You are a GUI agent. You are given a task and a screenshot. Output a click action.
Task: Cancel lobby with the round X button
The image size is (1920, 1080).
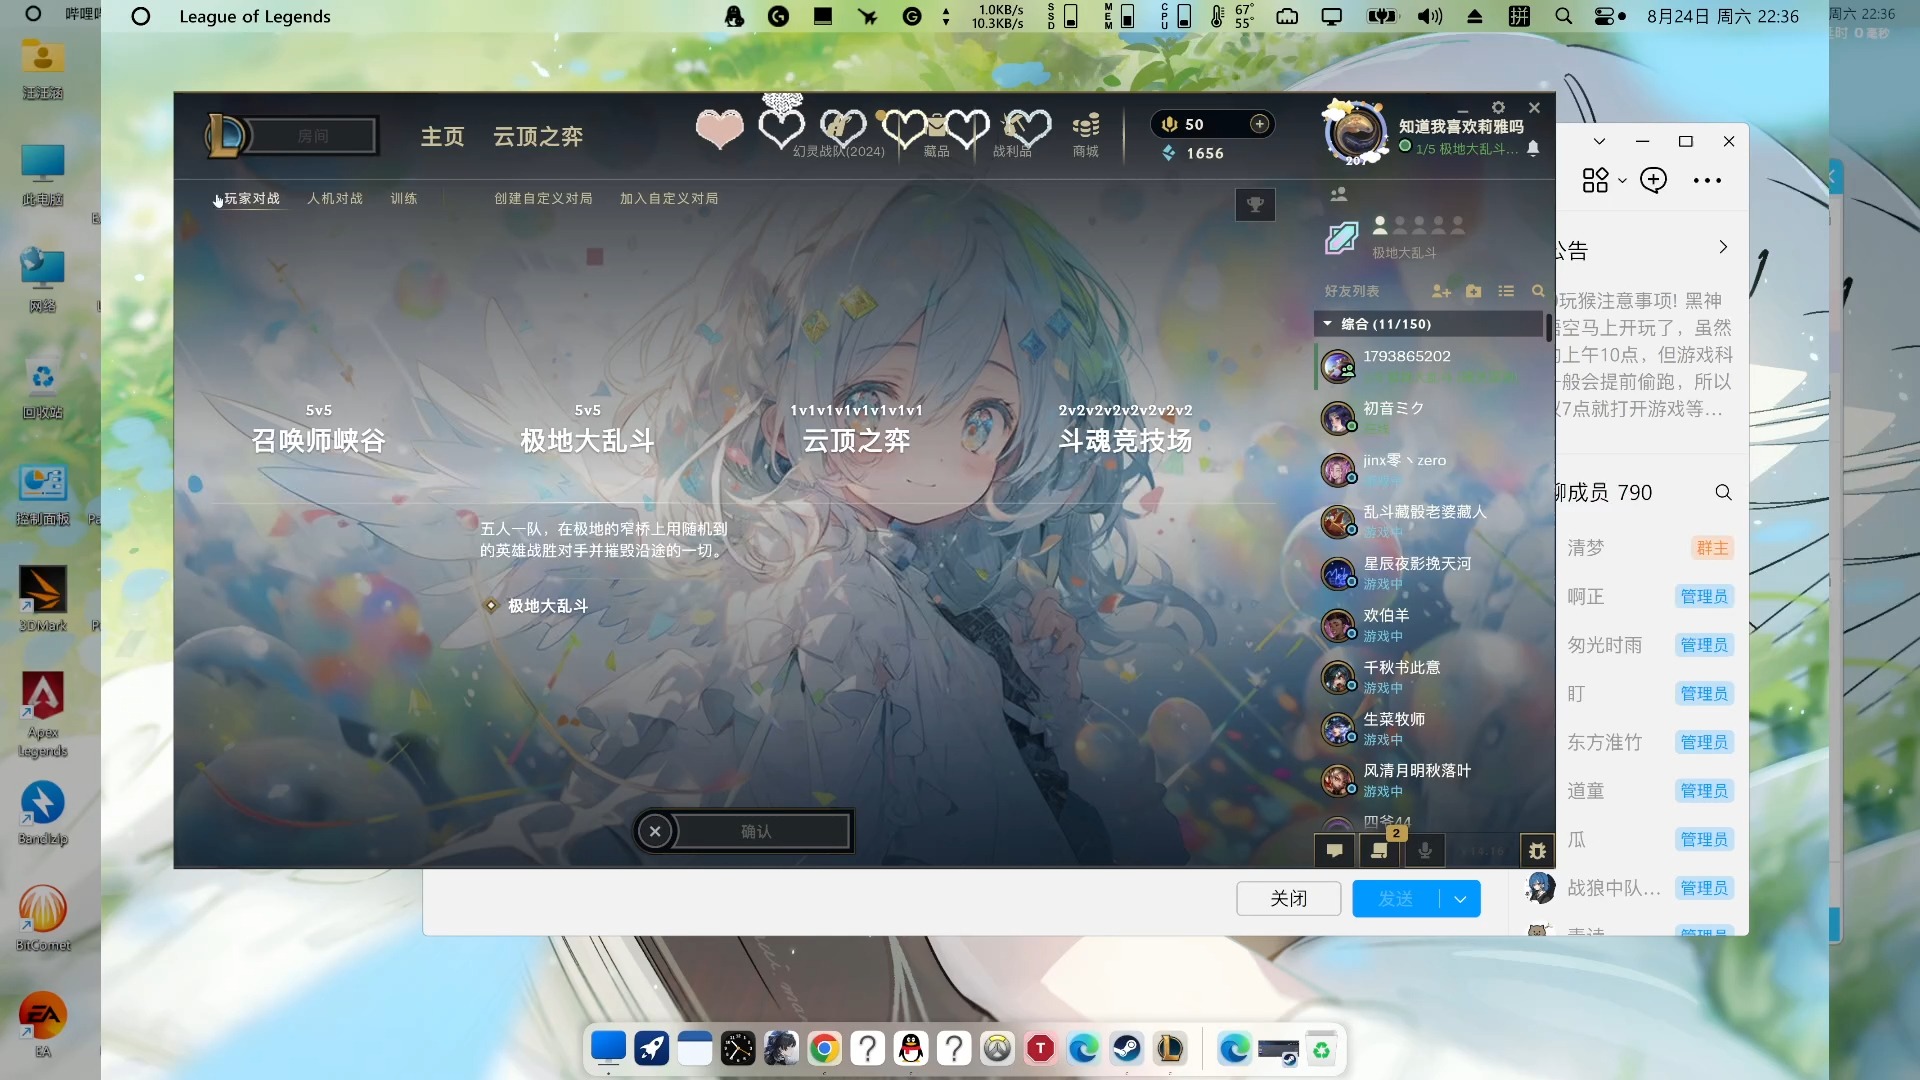click(x=655, y=831)
